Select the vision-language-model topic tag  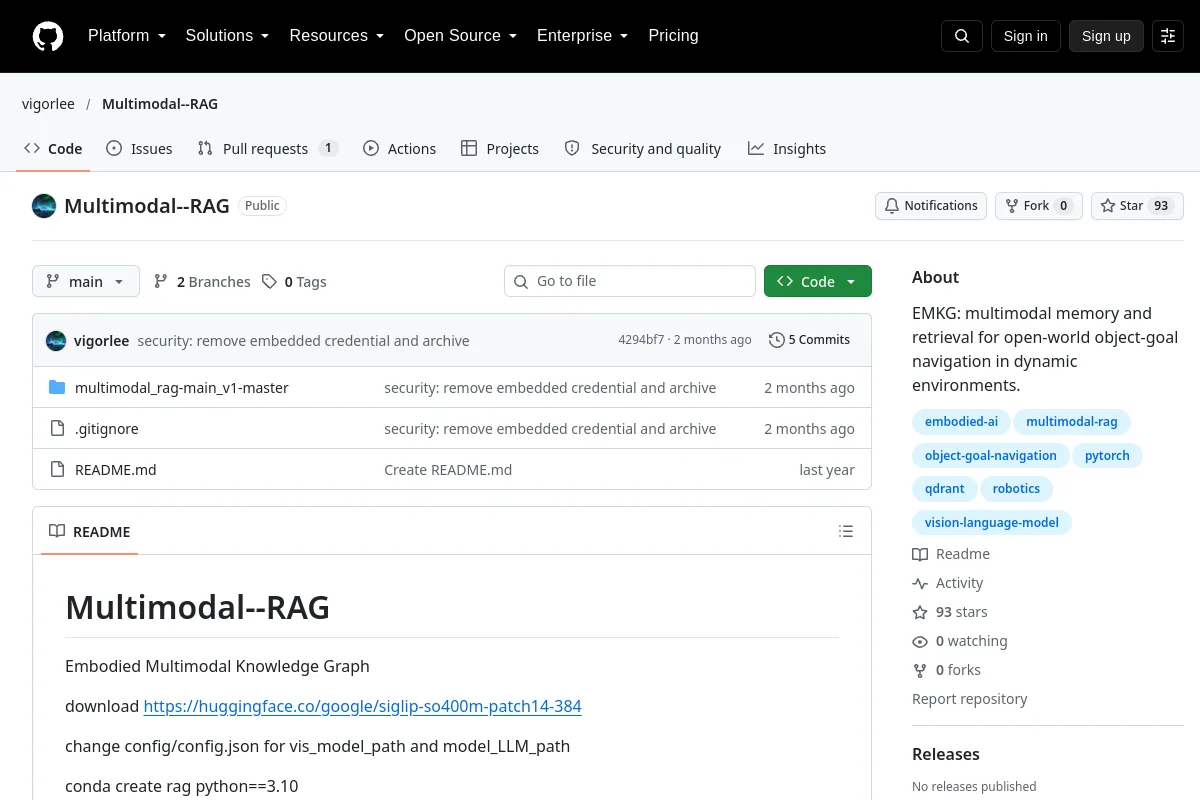992,523
